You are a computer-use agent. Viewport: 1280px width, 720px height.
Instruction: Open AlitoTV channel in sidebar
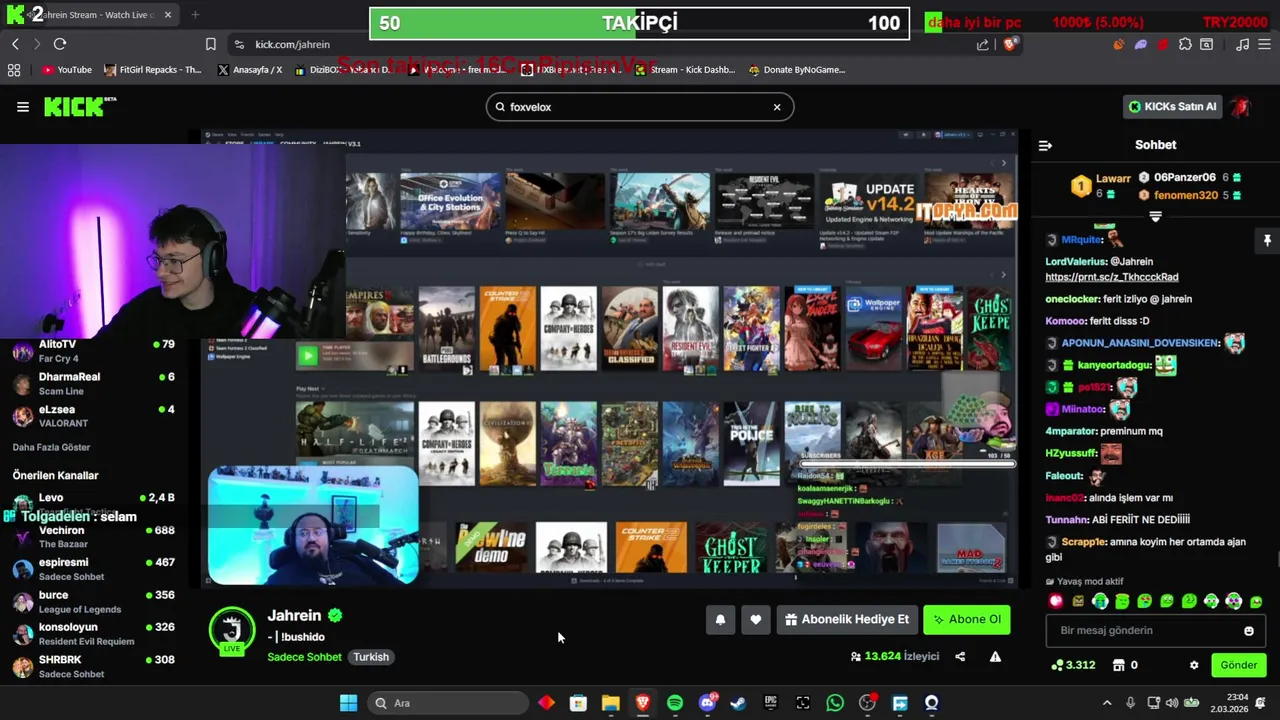click(x=93, y=351)
